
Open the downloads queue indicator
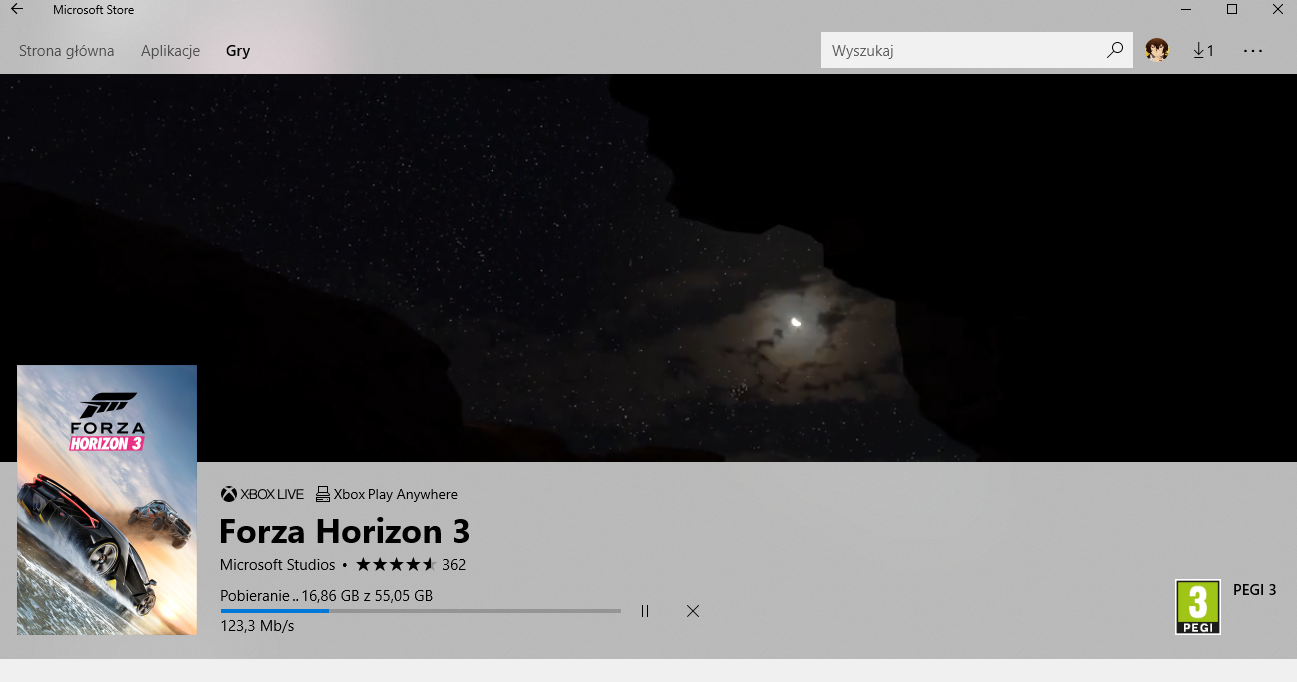pyautogui.click(x=1203, y=50)
